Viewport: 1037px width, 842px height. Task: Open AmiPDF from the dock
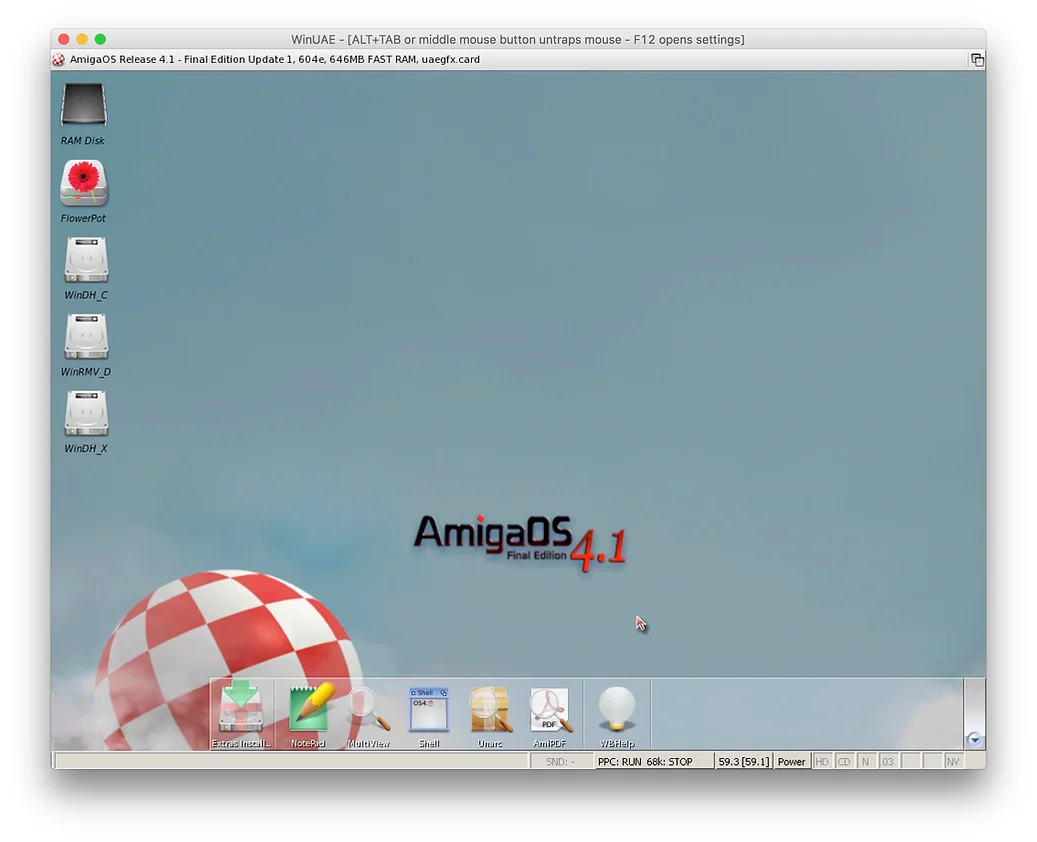tap(550, 710)
